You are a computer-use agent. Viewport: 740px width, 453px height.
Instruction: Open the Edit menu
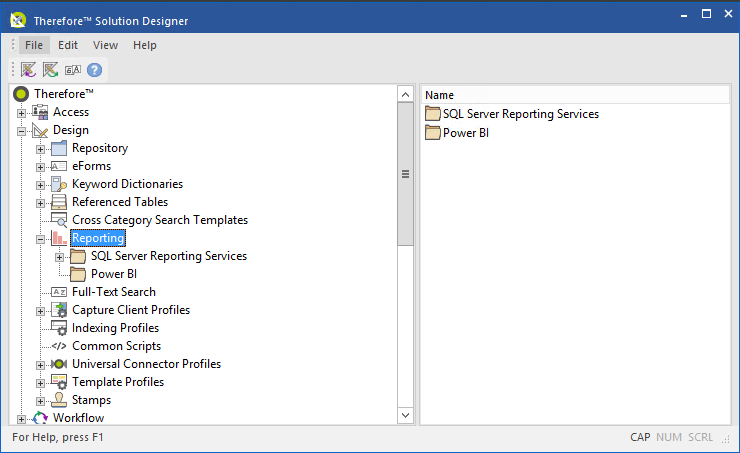[68, 45]
